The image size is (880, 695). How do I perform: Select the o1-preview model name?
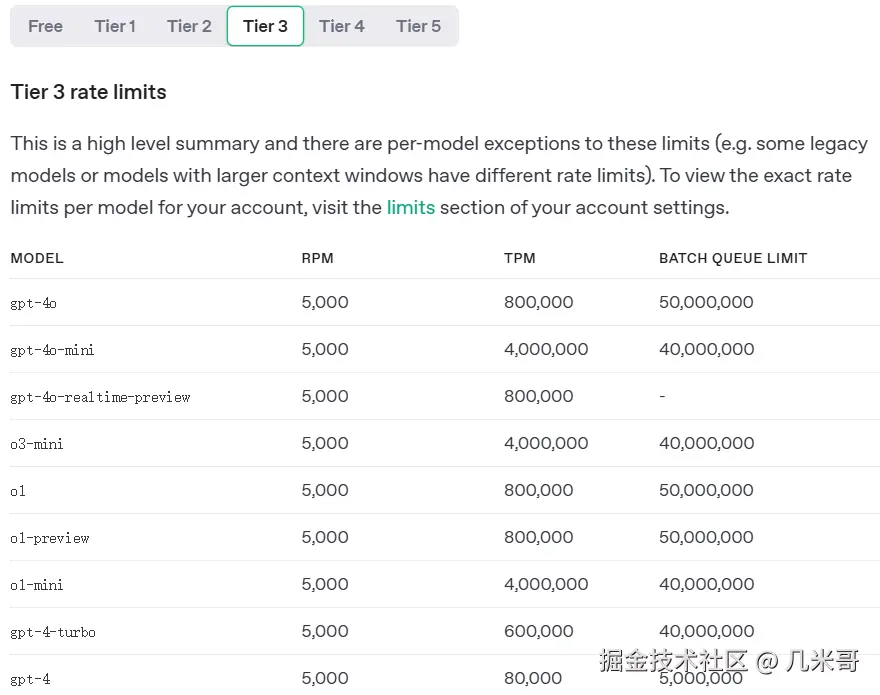click(50, 537)
